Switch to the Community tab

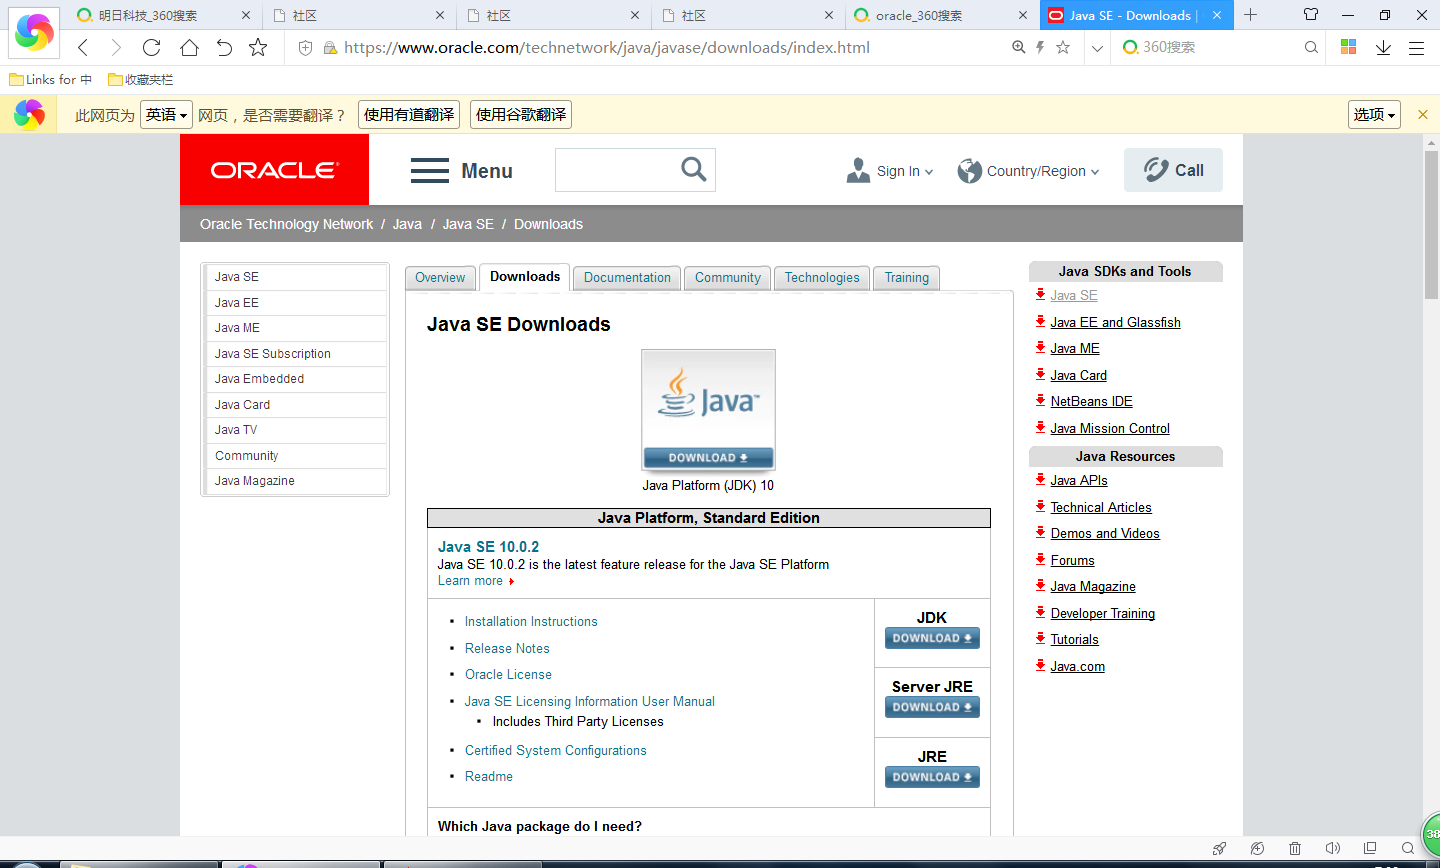(728, 278)
